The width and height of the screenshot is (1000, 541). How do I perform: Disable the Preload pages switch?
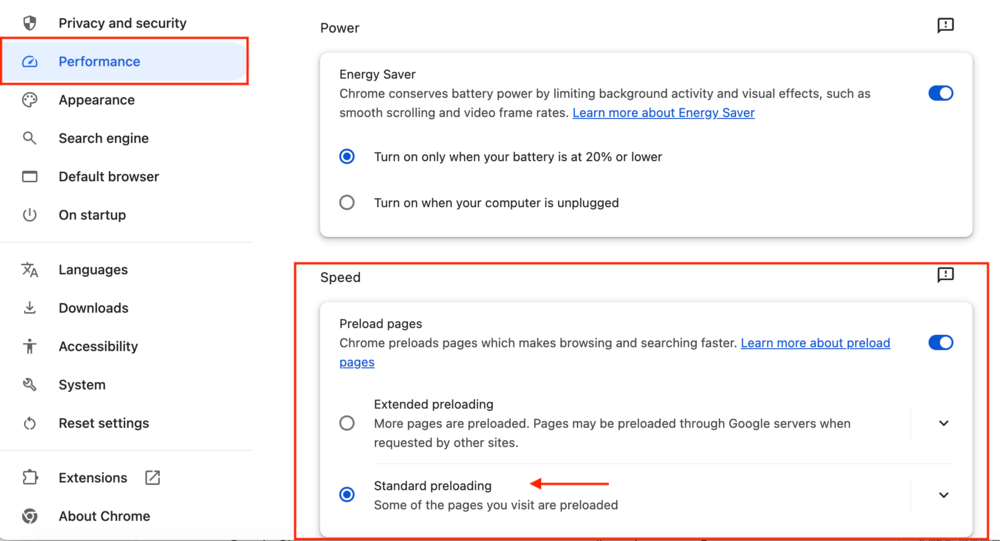pos(941,343)
